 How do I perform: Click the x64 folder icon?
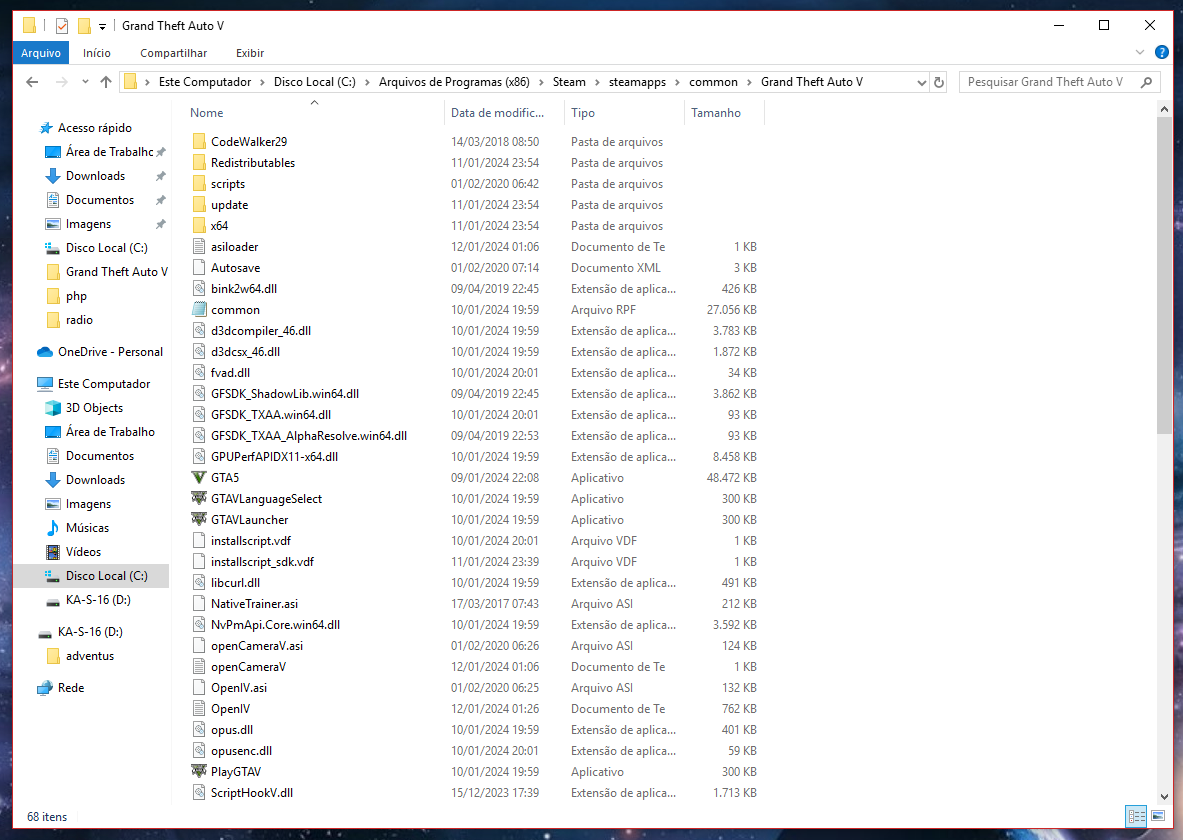point(199,225)
